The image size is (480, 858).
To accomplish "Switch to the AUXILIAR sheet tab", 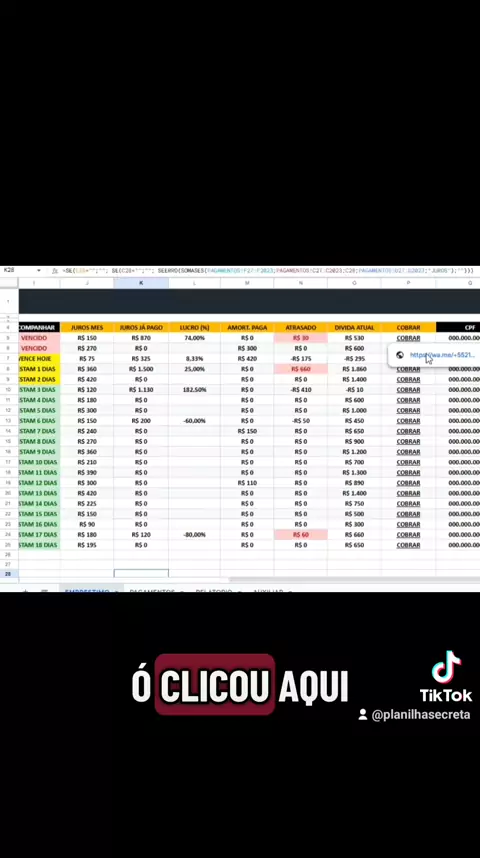I will [268, 592].
